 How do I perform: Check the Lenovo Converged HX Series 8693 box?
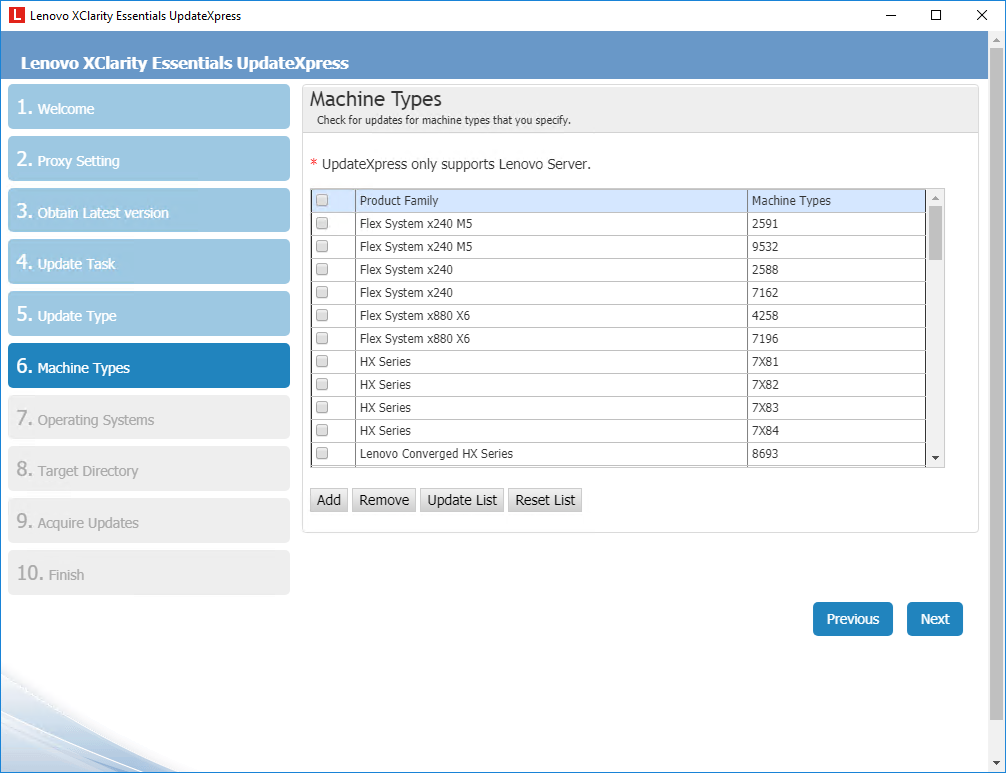(x=322, y=454)
